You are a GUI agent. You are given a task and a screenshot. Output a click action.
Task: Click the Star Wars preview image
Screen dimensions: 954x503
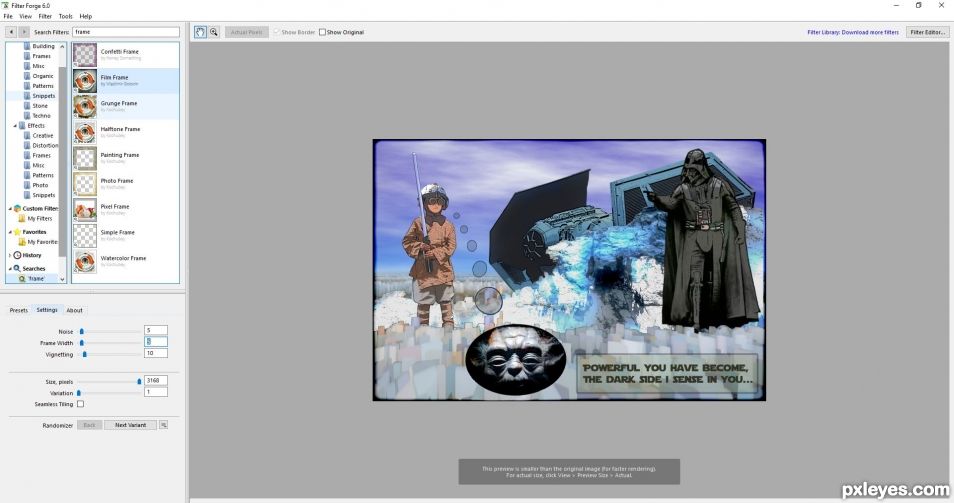pyautogui.click(x=569, y=270)
